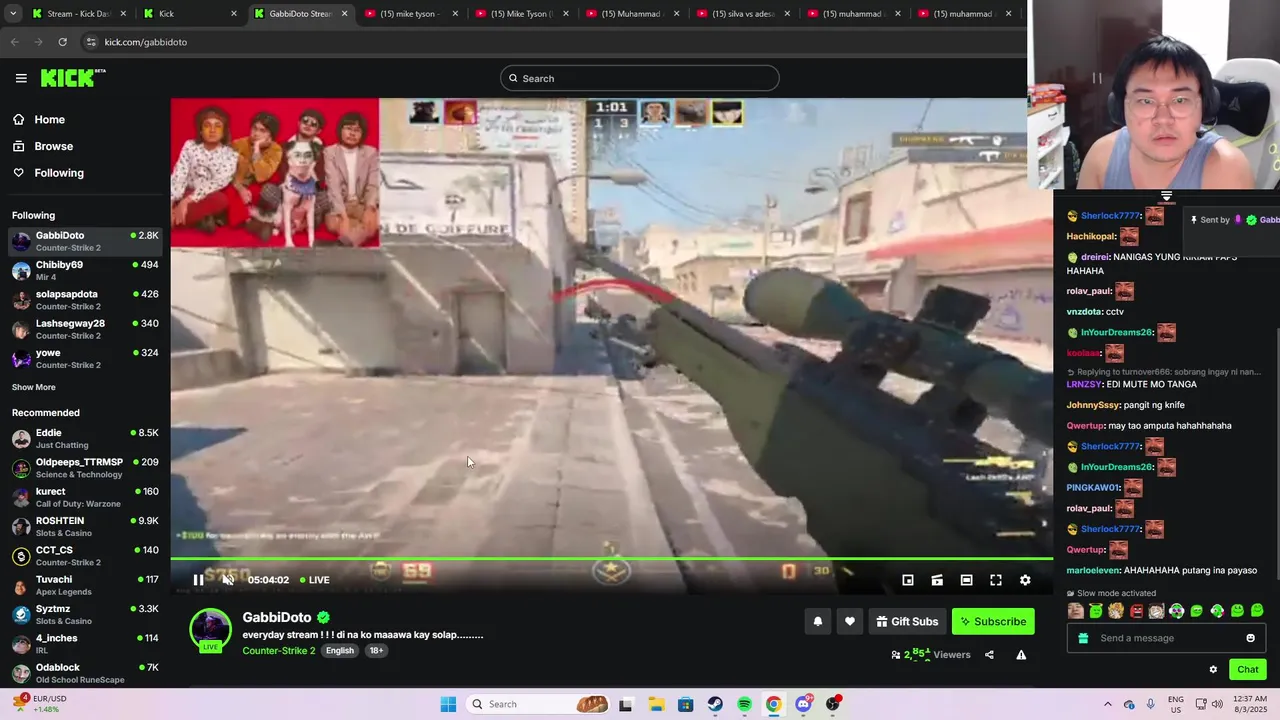Click GabbiDoto streamer avatar

[x=210, y=630]
